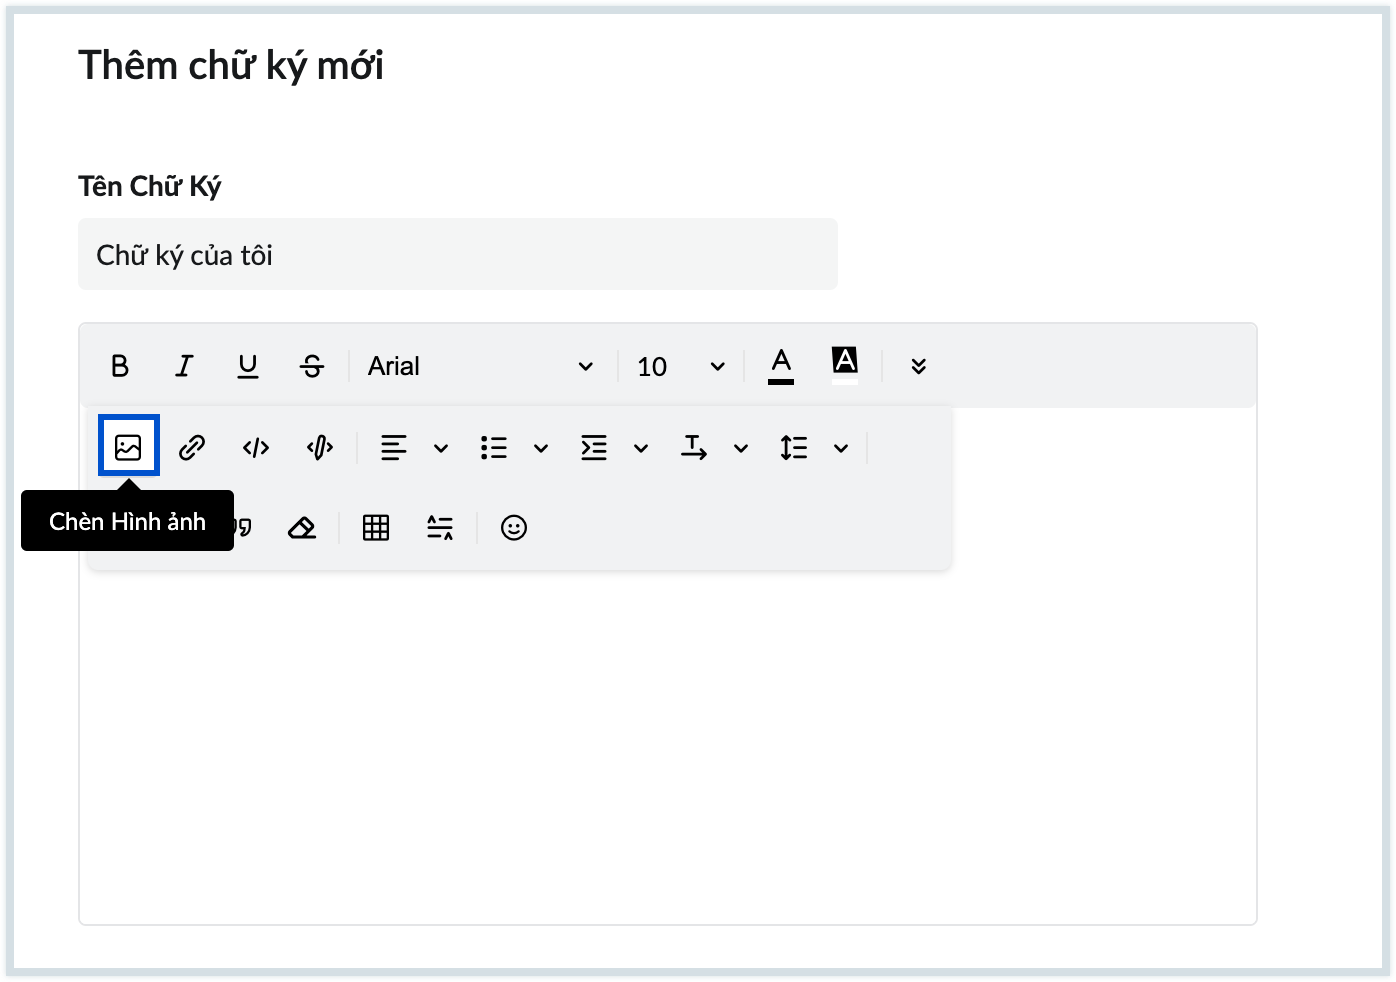Screen dimensions: 1396x982
Task: Toggle bold formatting
Action: pyautogui.click(x=120, y=366)
